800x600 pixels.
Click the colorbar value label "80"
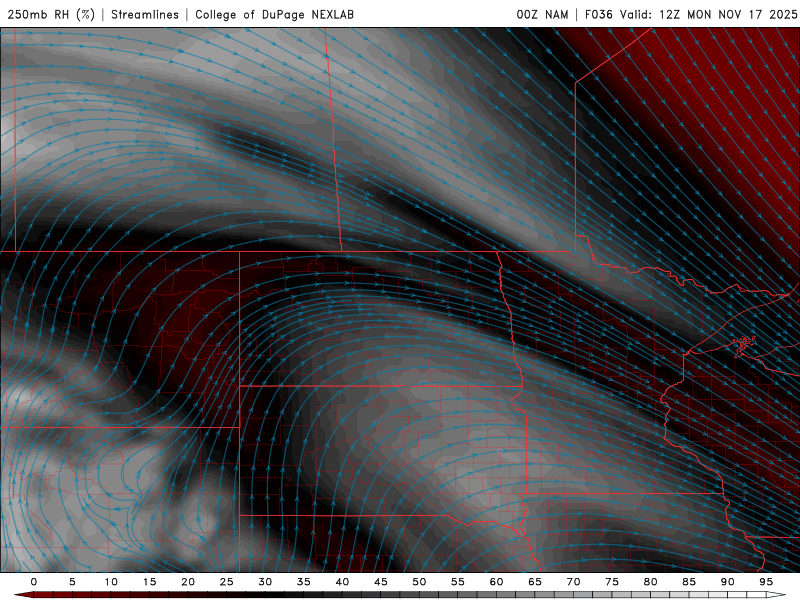650,582
